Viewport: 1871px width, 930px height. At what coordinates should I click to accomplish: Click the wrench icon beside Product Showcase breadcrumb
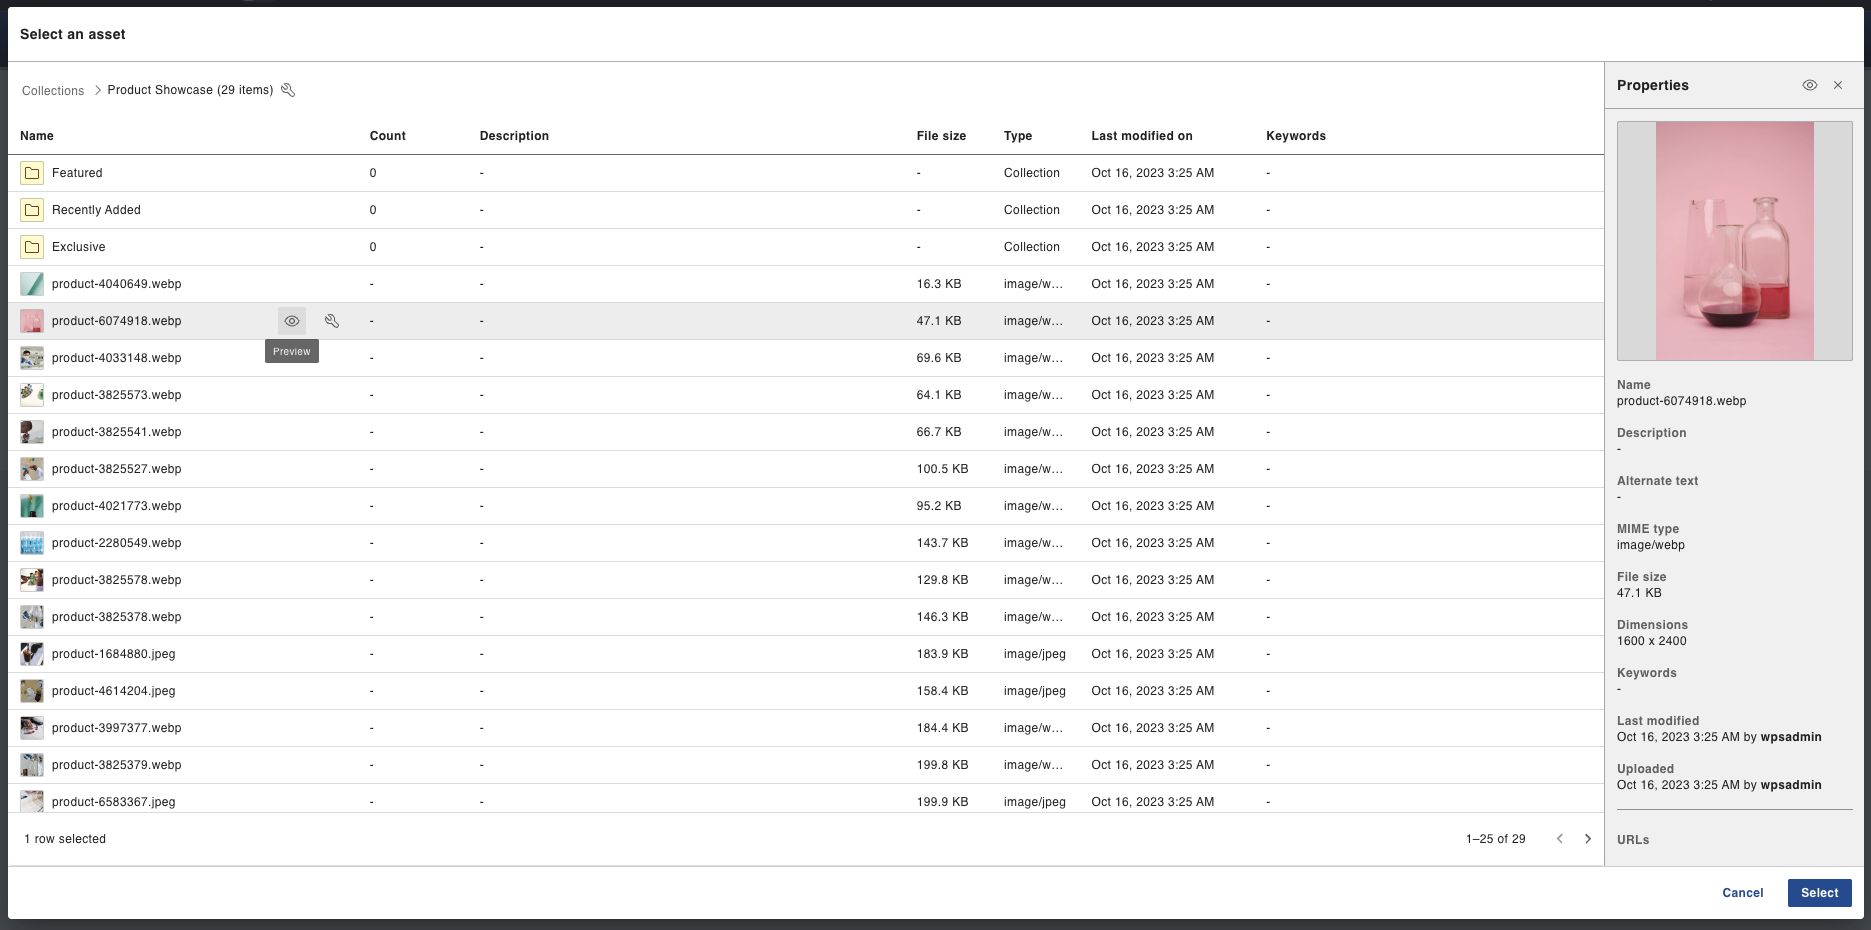tap(288, 90)
